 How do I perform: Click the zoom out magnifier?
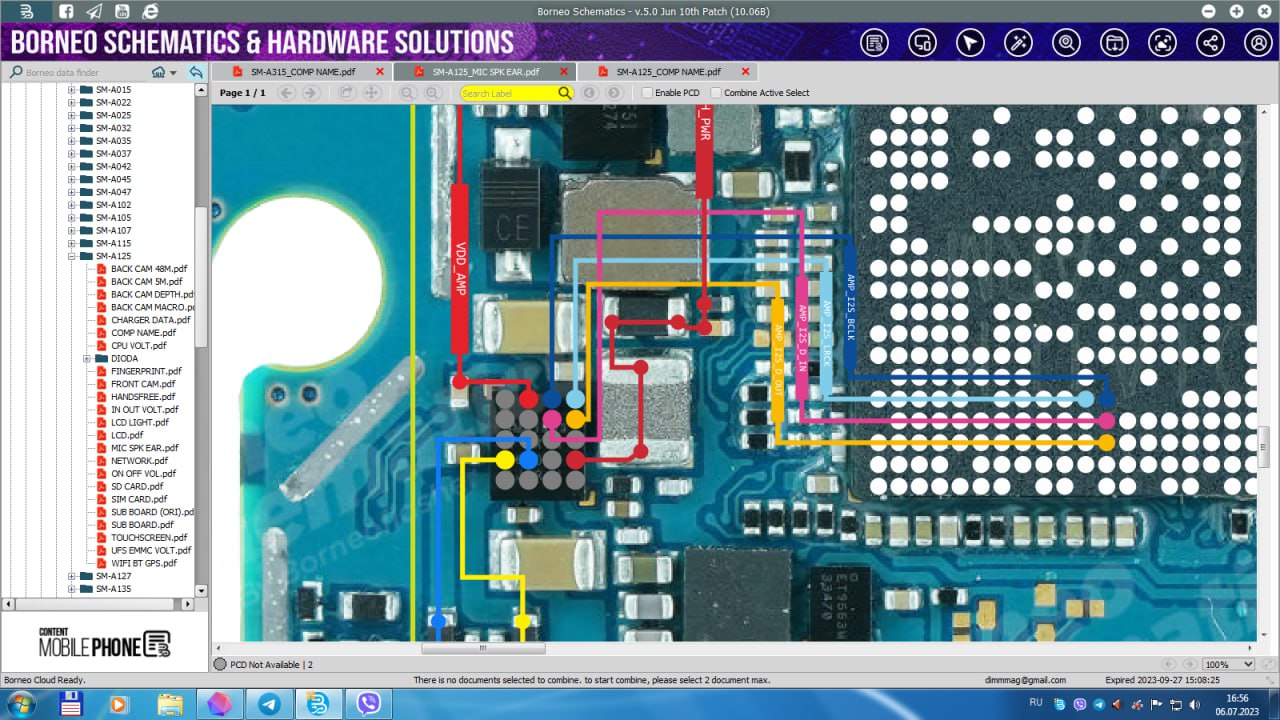[x=408, y=93]
